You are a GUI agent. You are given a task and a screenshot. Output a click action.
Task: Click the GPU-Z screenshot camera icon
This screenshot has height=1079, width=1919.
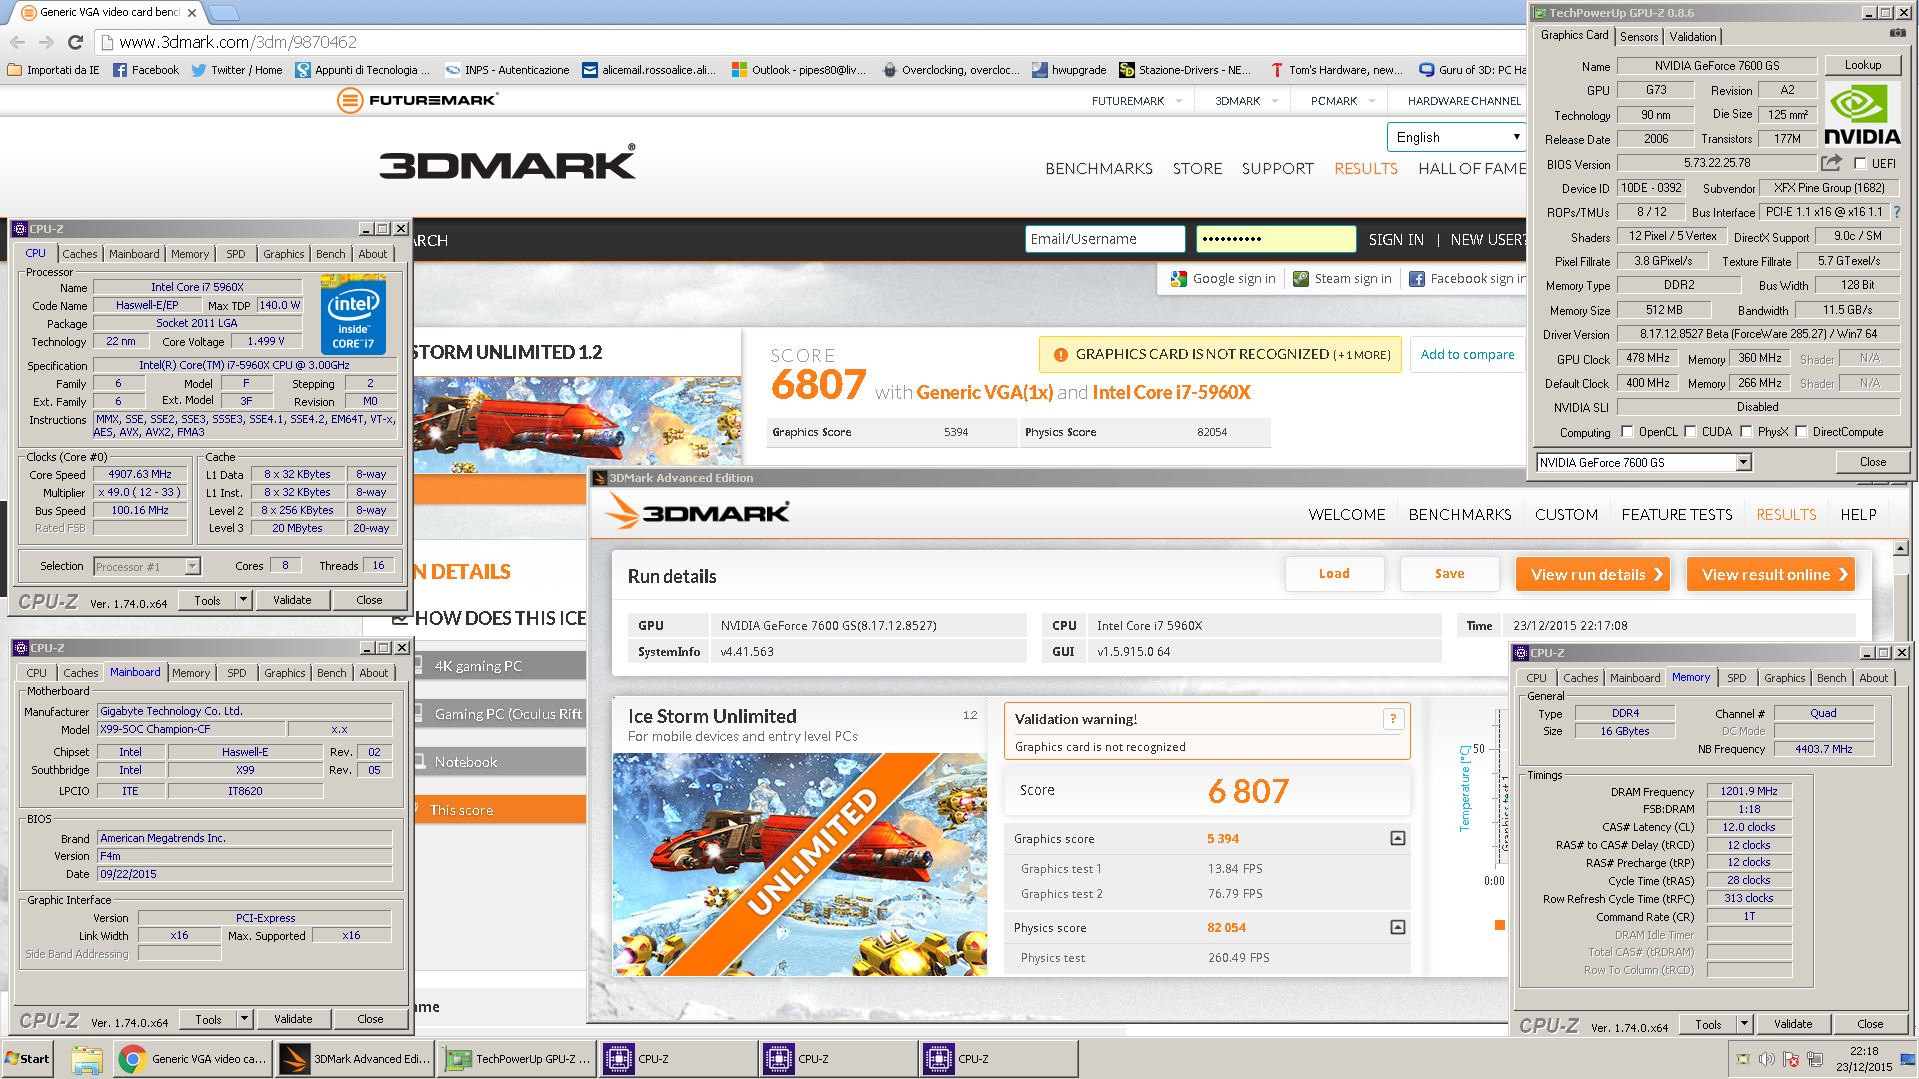(1897, 34)
